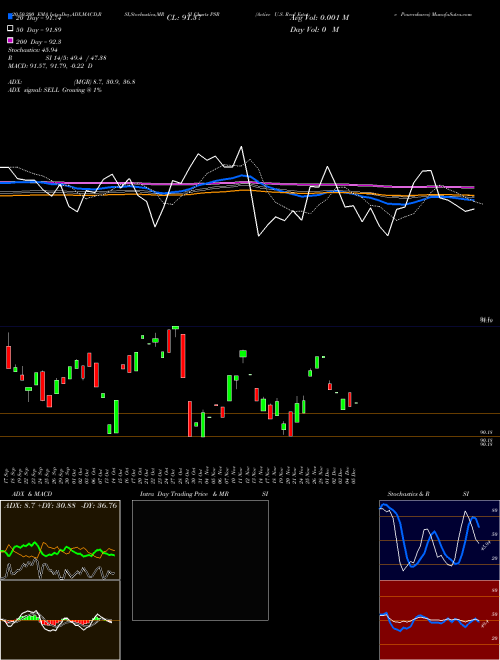Click the 'CL: 91.37' closing price text
Image resolution: width=500 pixels, height=660 pixels.
click(184, 18)
